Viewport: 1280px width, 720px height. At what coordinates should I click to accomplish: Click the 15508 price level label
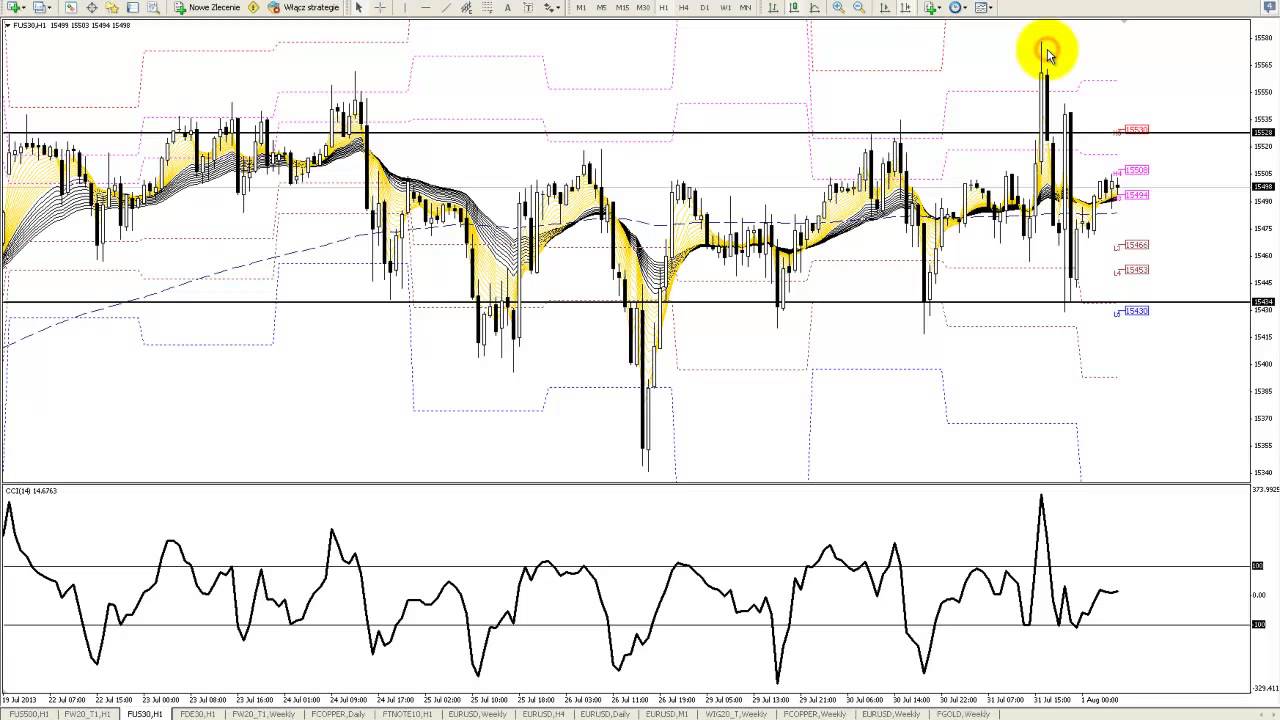click(1136, 170)
